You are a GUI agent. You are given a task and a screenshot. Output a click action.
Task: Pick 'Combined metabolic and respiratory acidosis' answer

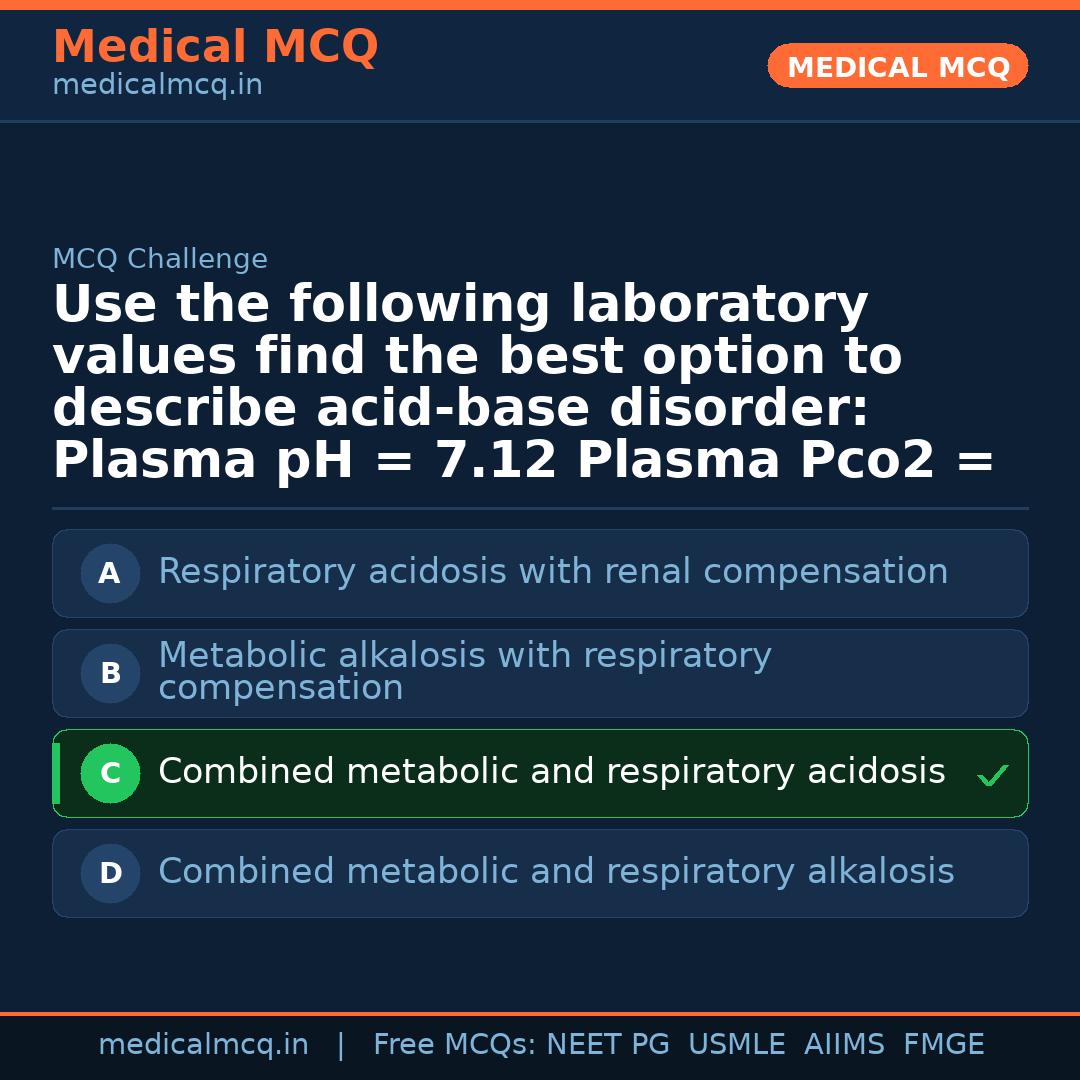[551, 772]
